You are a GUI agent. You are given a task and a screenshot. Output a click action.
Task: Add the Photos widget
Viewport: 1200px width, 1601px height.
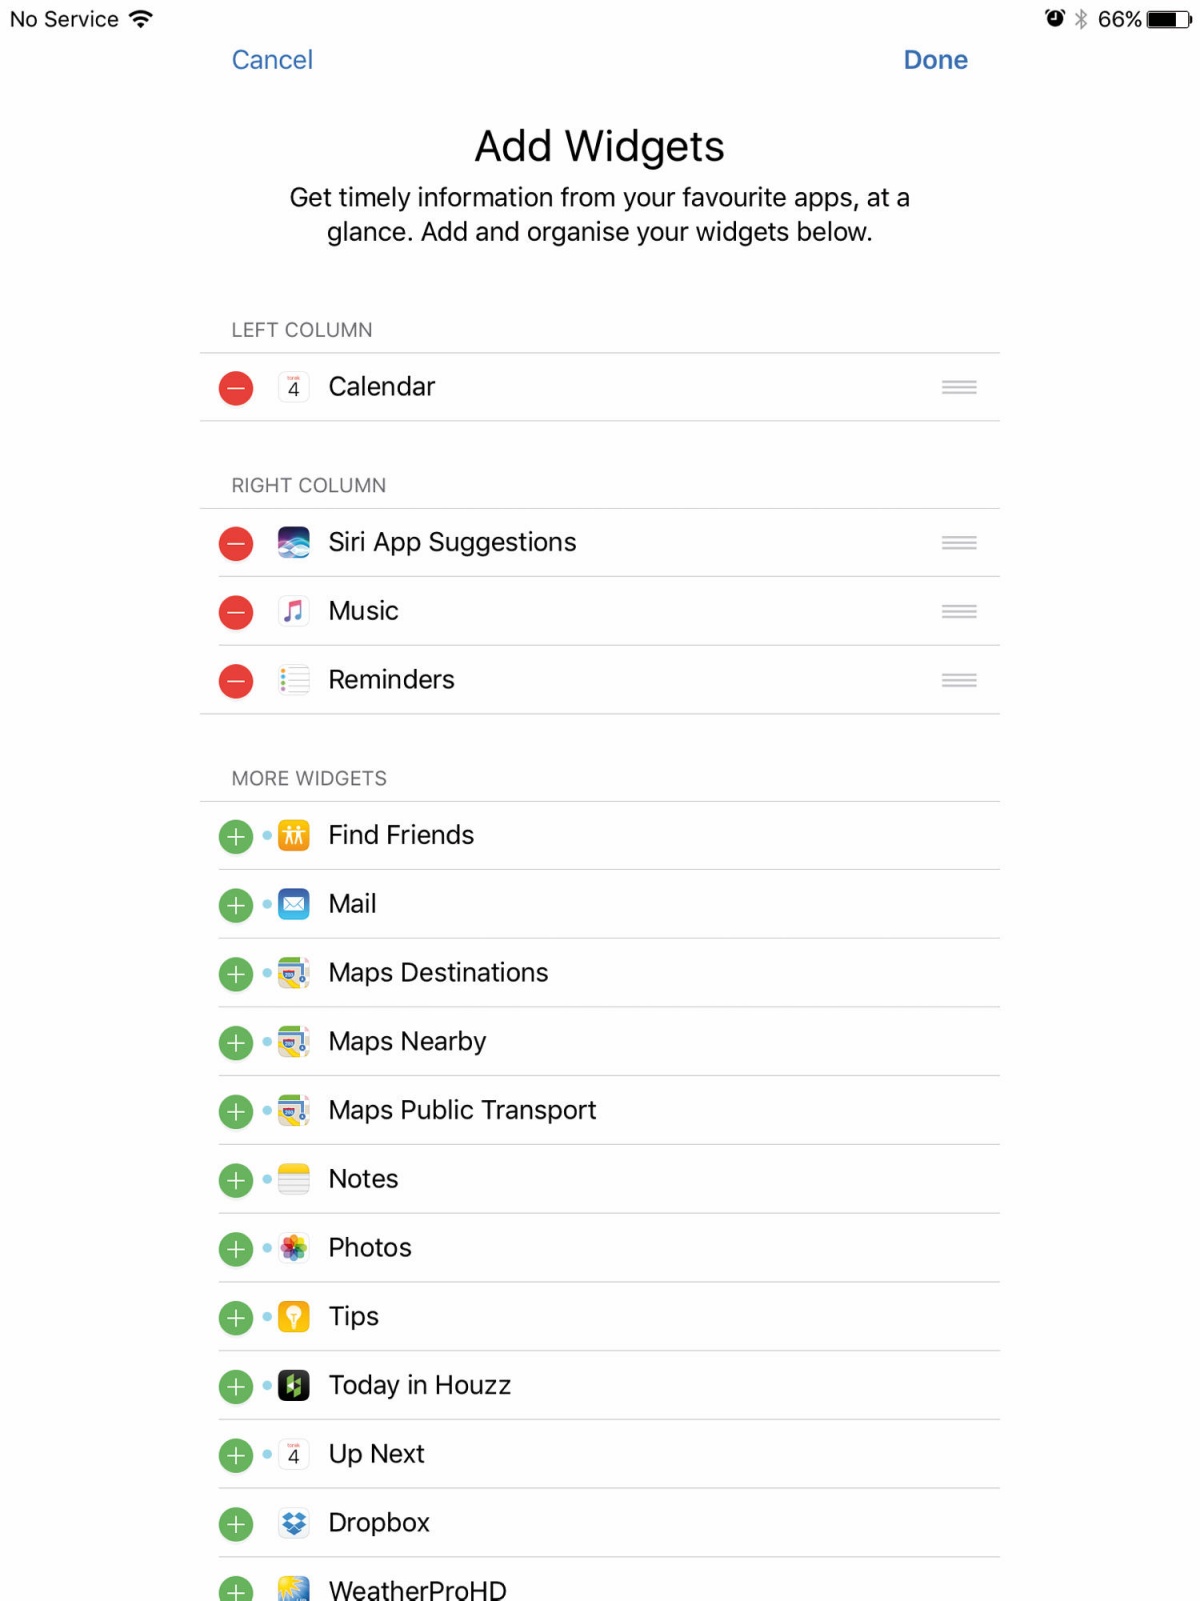[x=236, y=1249]
